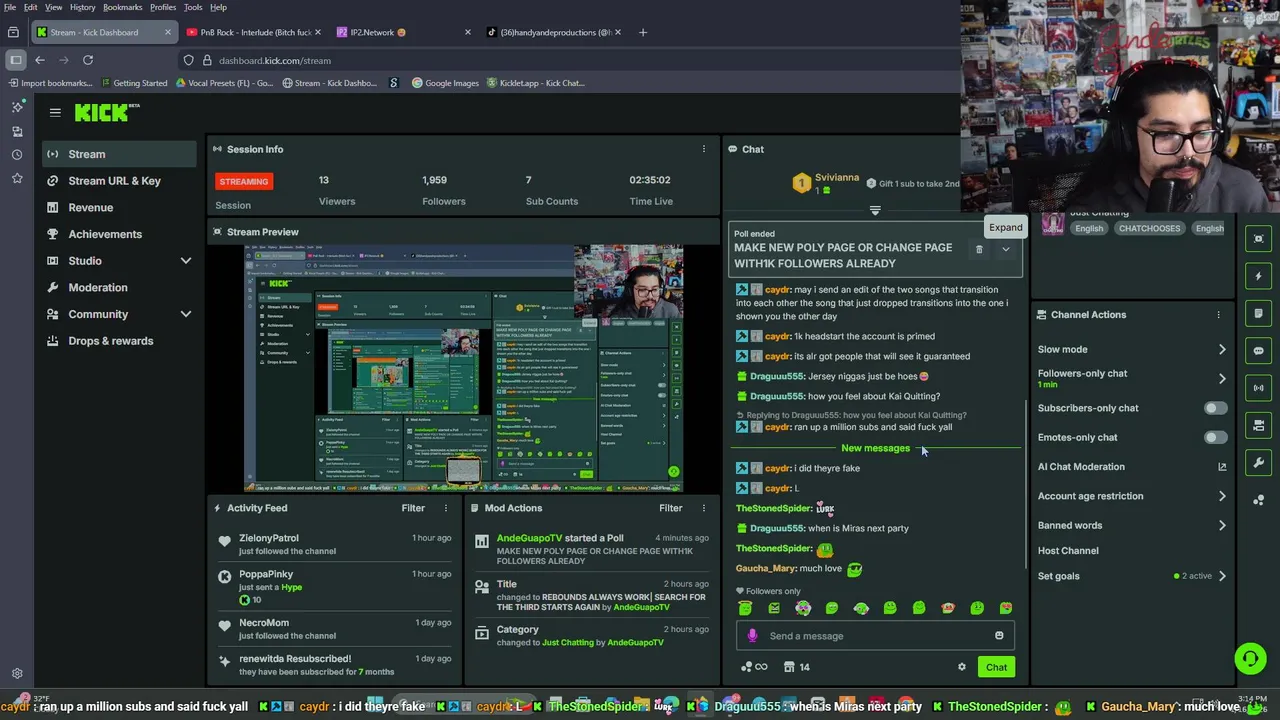This screenshot has width=1280, height=720.
Task: Click the document icon in right sidebar
Action: (1258, 313)
